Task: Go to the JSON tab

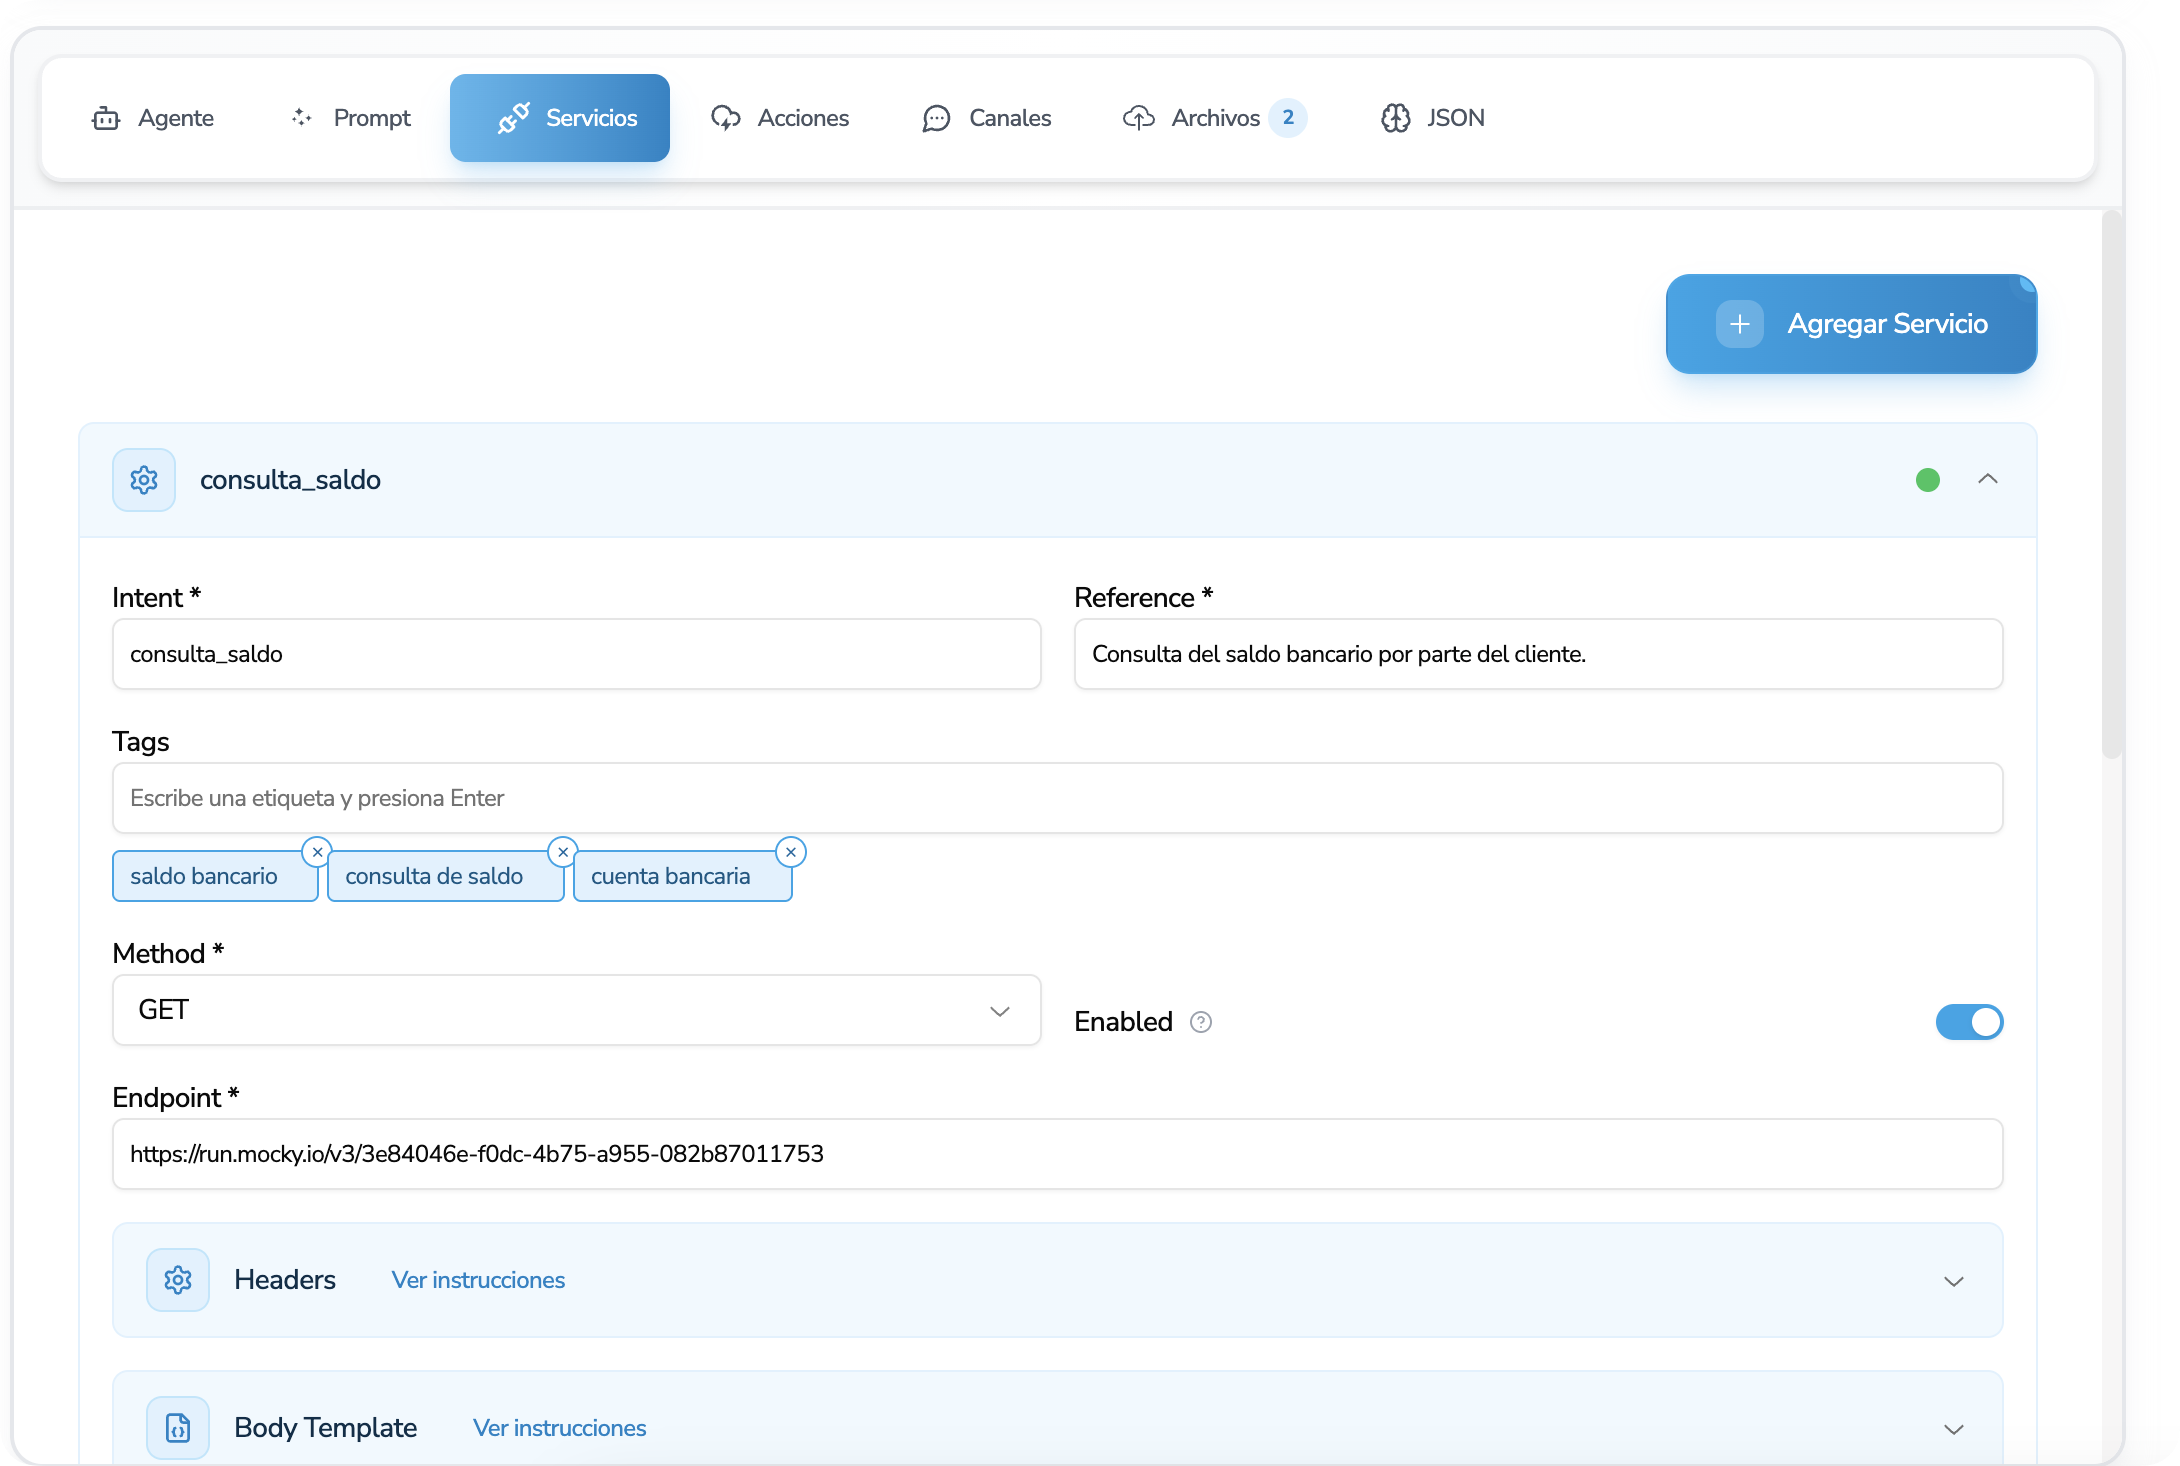Action: [1432, 118]
